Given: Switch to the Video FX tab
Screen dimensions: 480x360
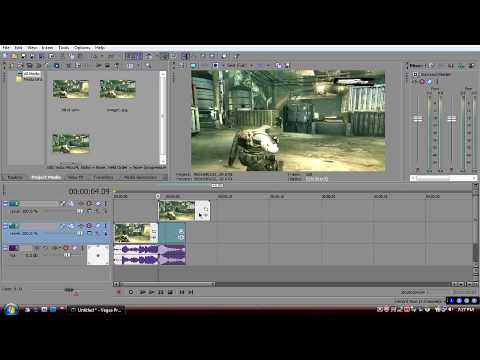Looking at the screenshot, I should (x=75, y=177).
